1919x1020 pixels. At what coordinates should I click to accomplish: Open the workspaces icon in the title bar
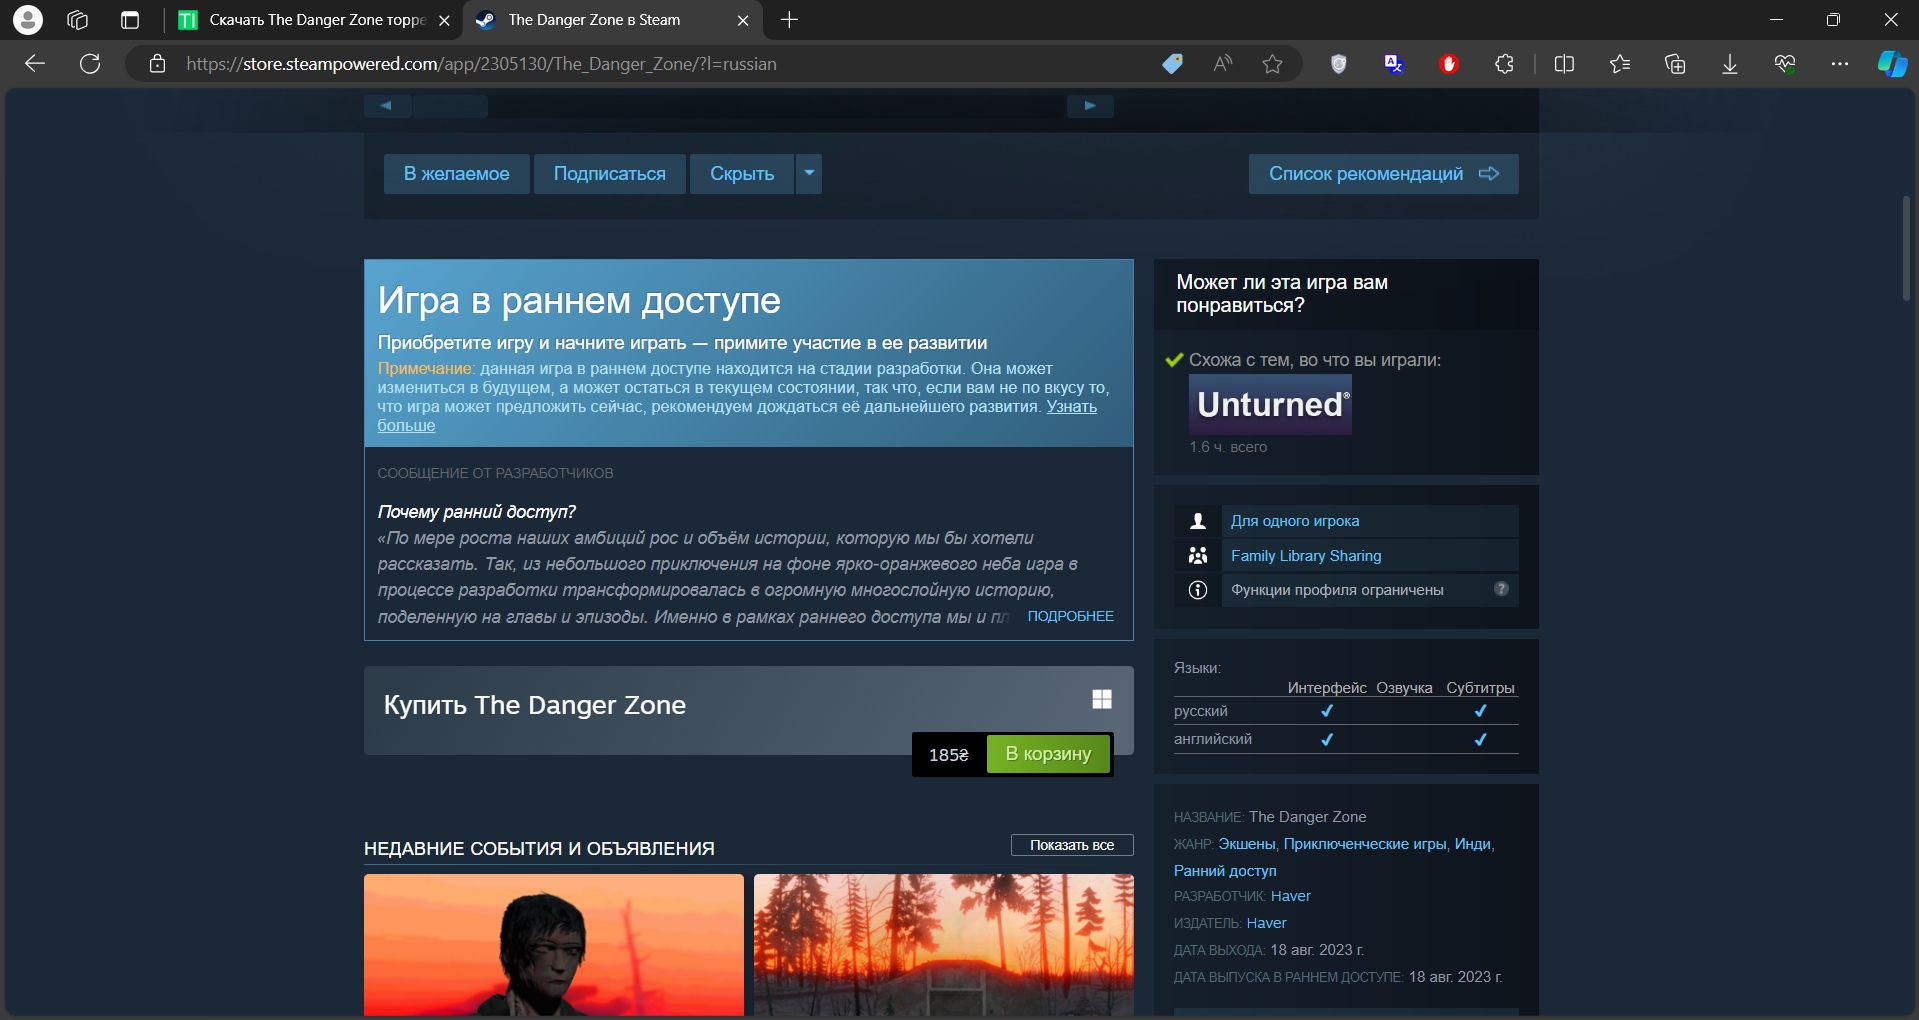point(78,20)
